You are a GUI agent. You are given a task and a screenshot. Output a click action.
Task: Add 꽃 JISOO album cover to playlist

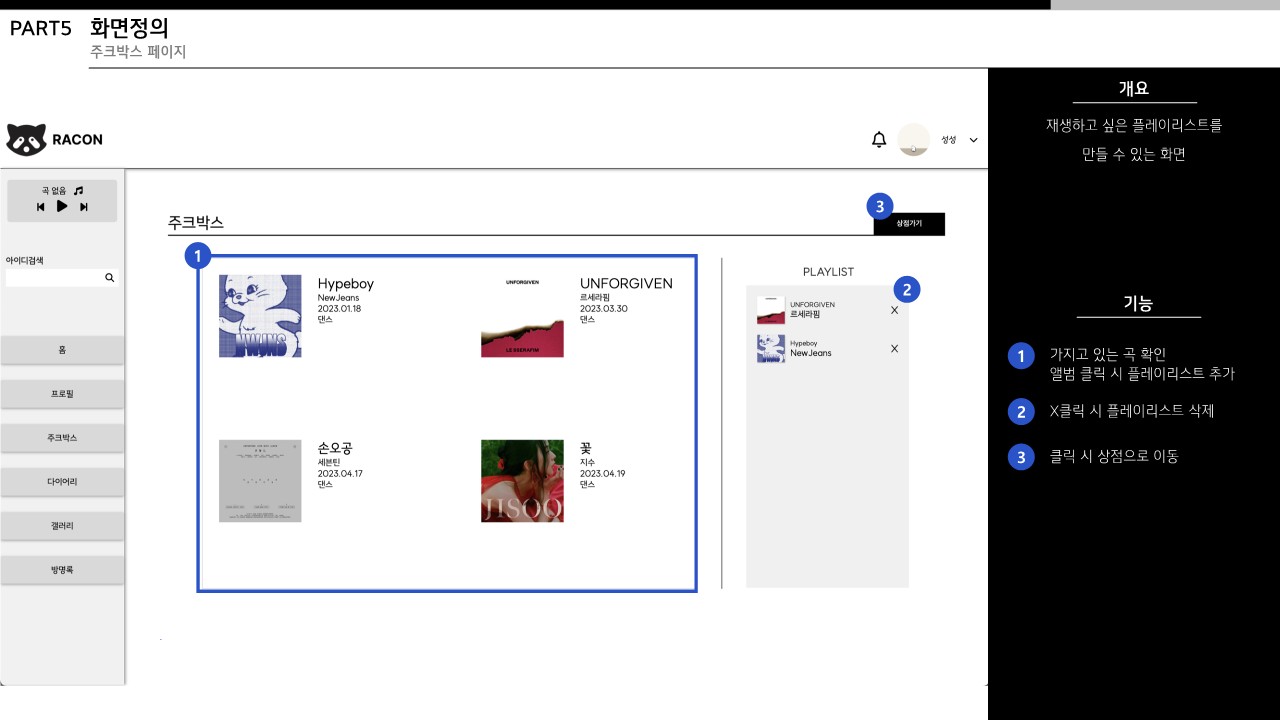[x=522, y=481]
